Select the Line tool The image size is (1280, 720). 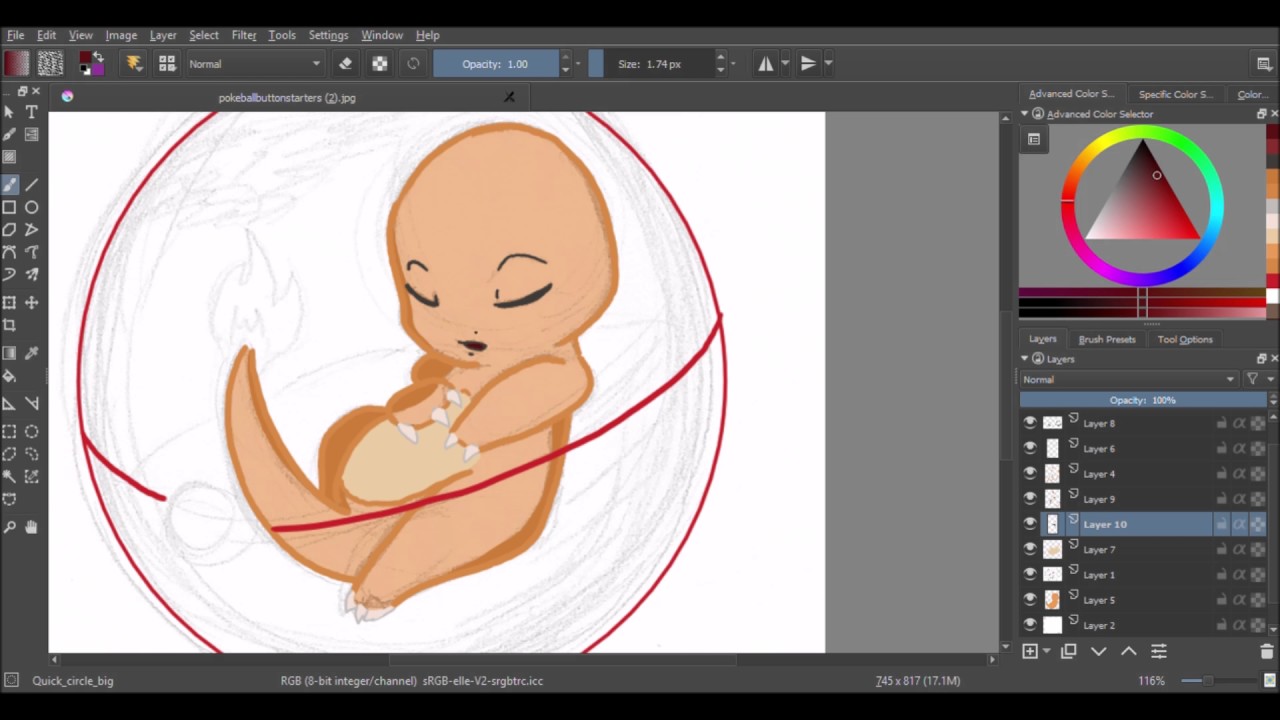click(32, 184)
